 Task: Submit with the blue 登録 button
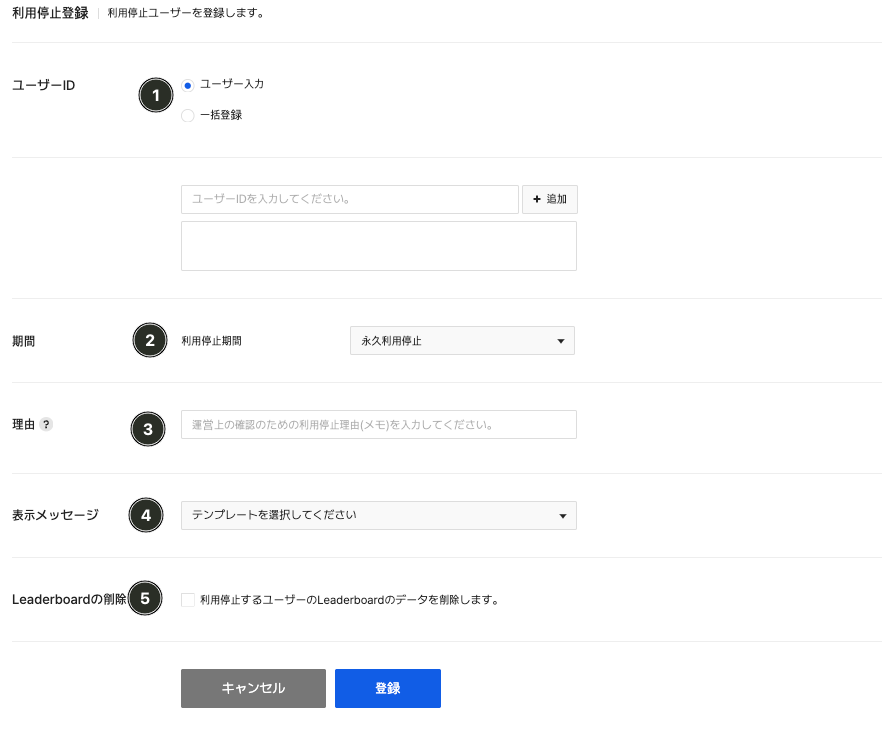[x=387, y=688]
